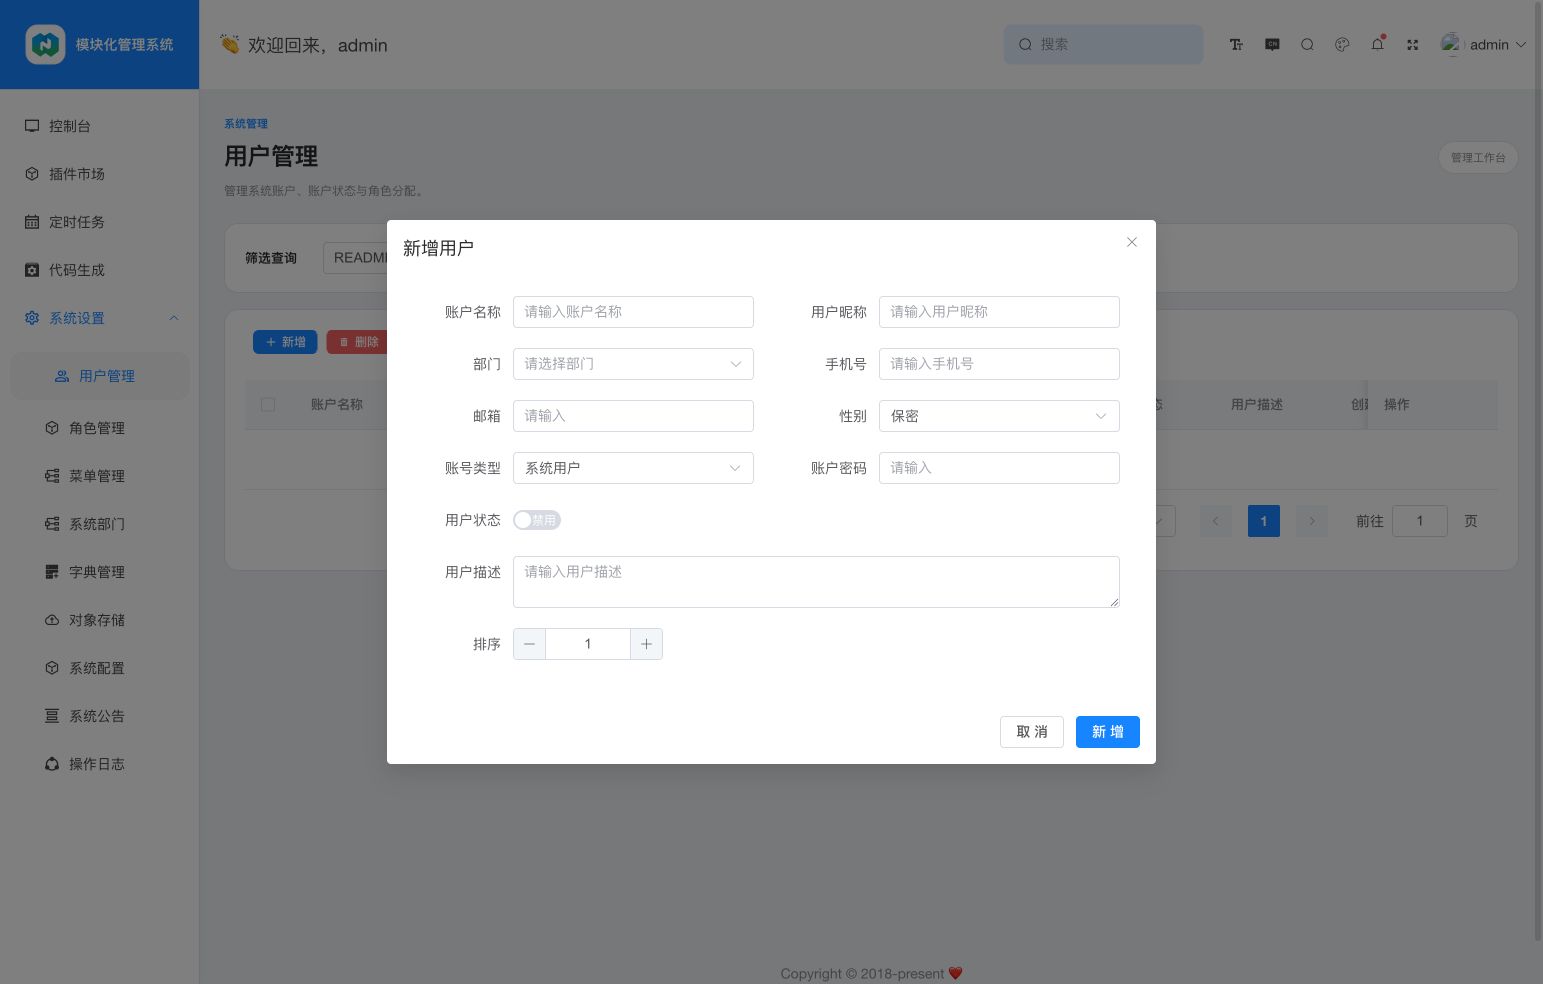
Task: Click the 管理工作台 button
Action: tap(1478, 158)
